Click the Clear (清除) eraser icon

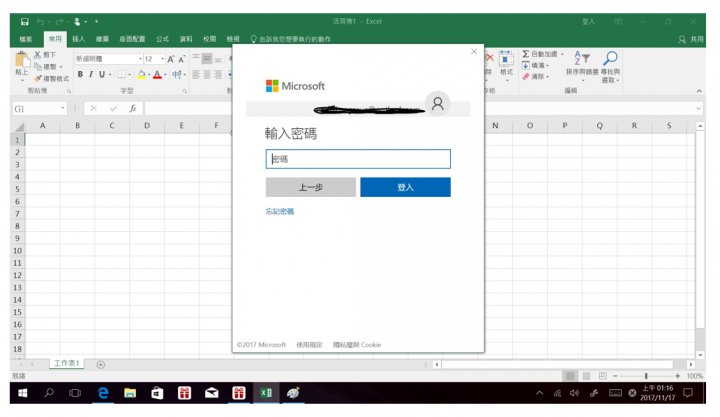click(526, 77)
